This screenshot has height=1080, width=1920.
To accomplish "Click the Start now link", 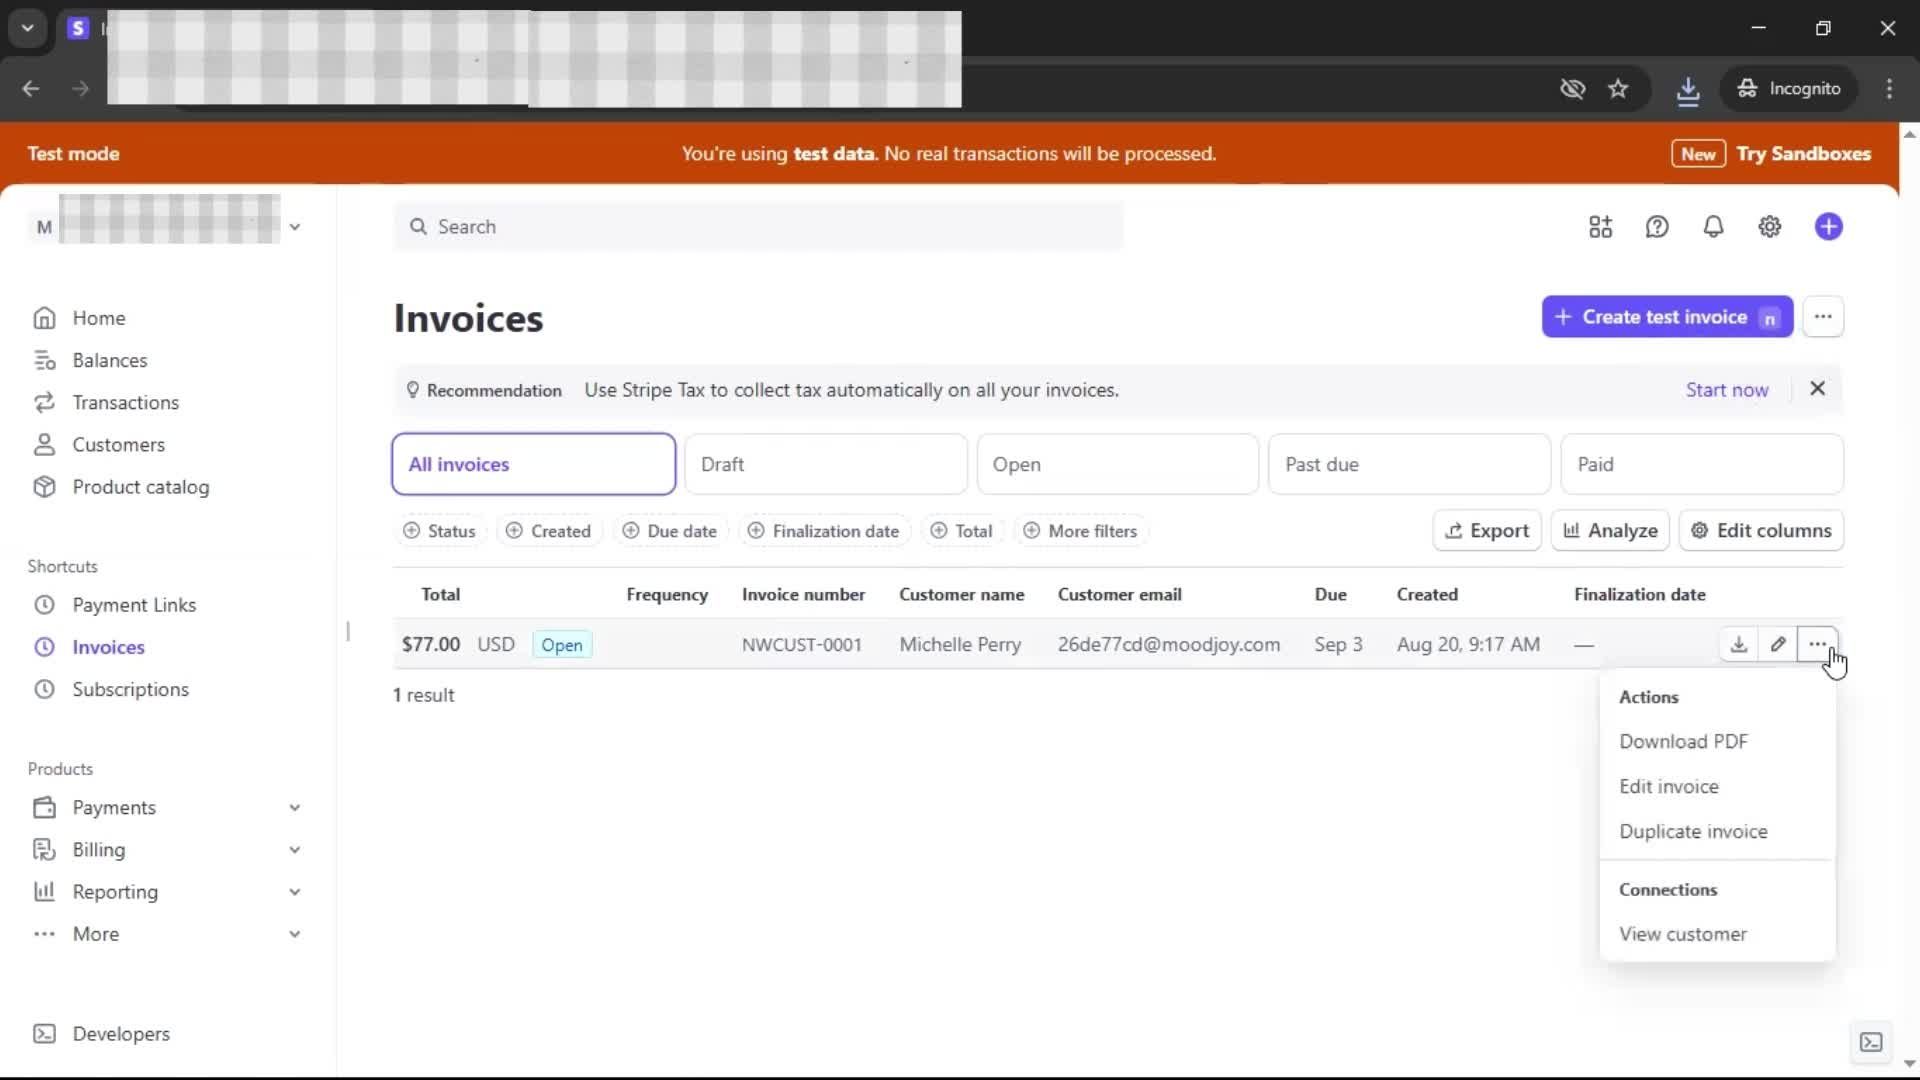I will point(1726,390).
